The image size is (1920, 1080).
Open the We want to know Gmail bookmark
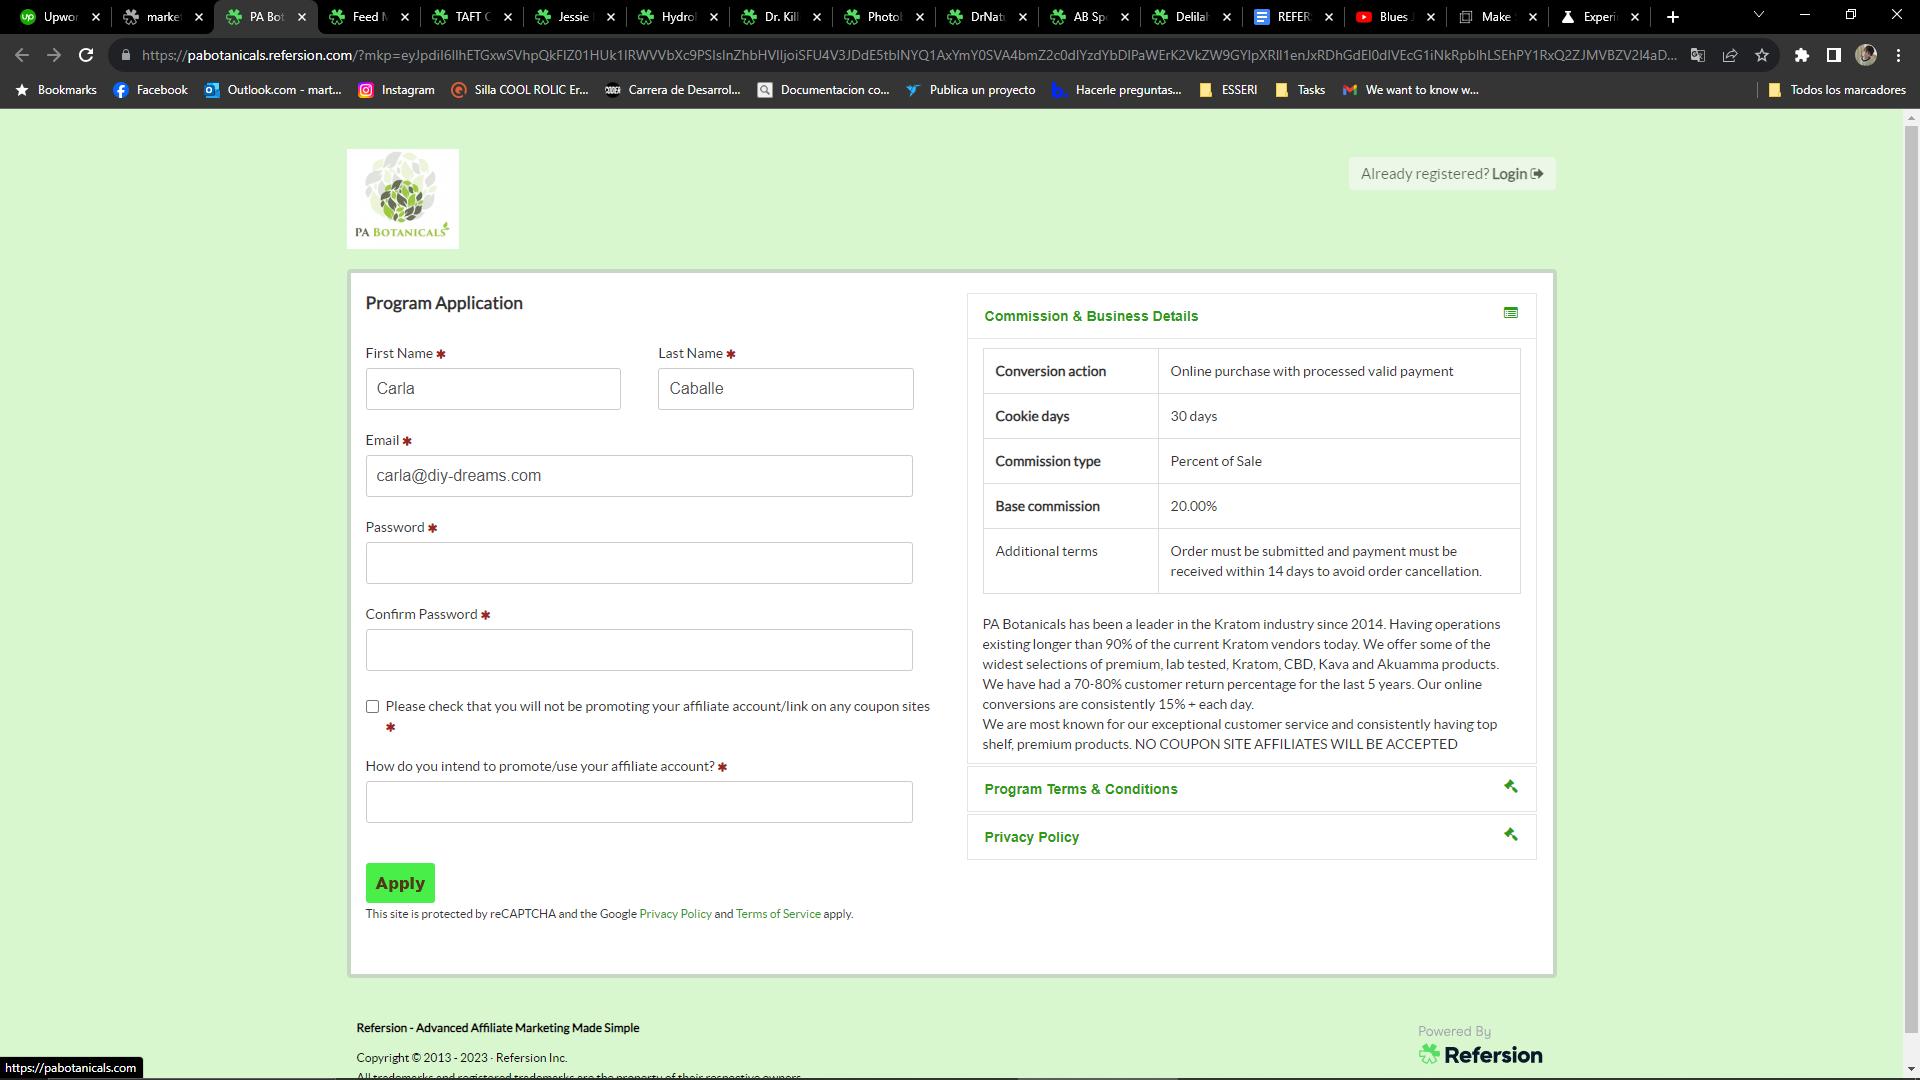(1410, 90)
